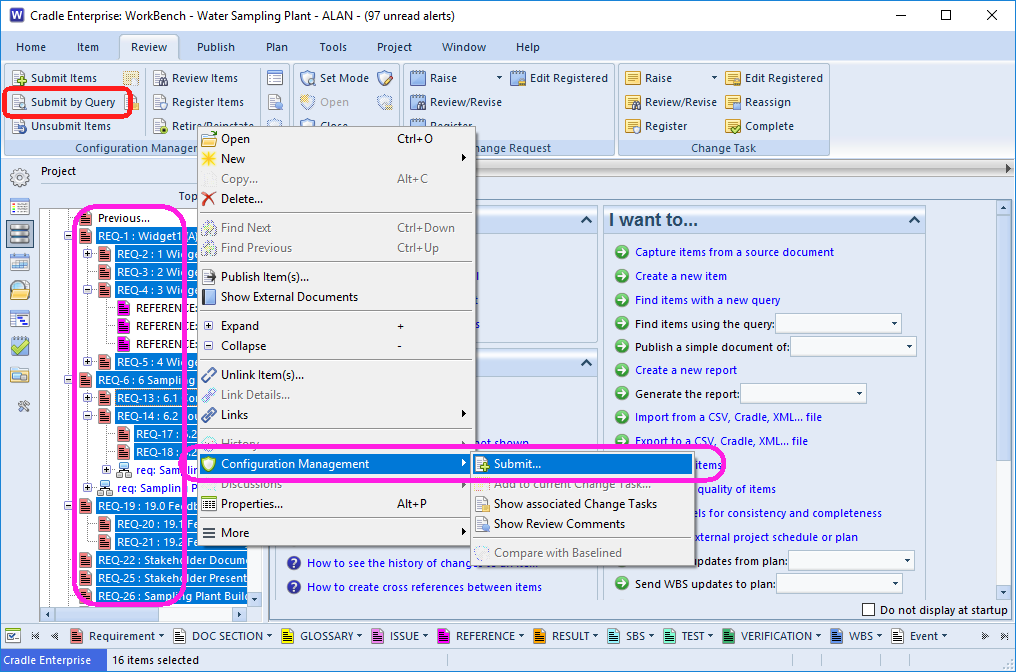Click the settings gear icon in sidebar
The image size is (1016, 672).
[20, 177]
